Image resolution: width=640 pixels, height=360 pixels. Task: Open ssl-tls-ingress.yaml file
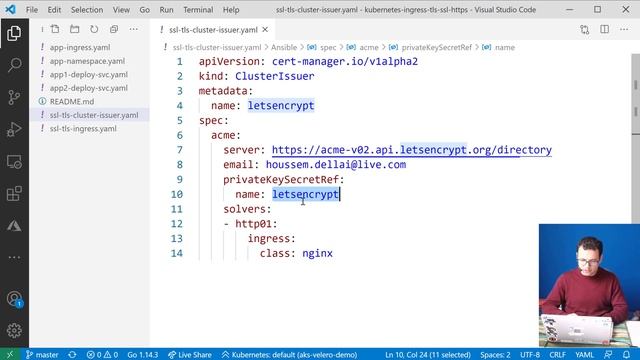click(x=83, y=129)
